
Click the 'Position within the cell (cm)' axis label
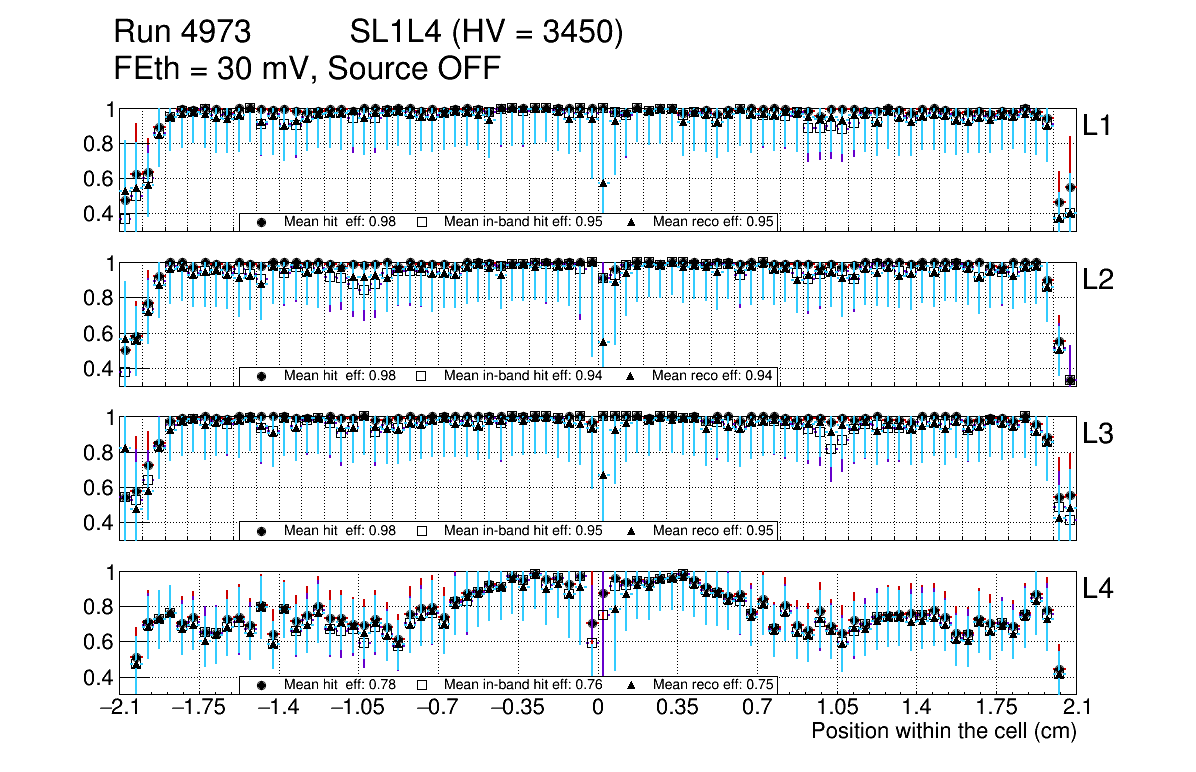coord(943,731)
